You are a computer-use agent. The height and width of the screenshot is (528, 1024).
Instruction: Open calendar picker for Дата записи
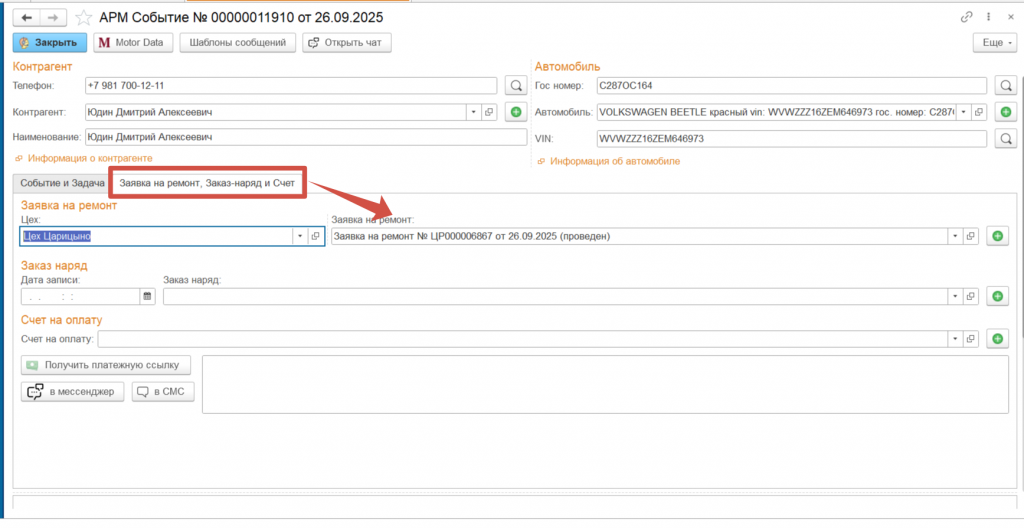coord(147,296)
